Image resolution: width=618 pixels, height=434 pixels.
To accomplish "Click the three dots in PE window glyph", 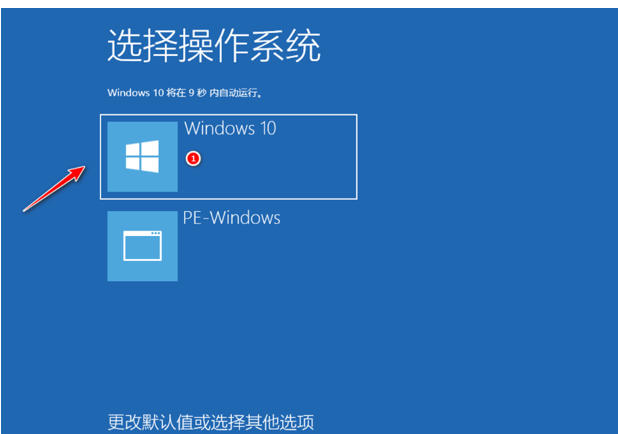I will click(x=156, y=233).
